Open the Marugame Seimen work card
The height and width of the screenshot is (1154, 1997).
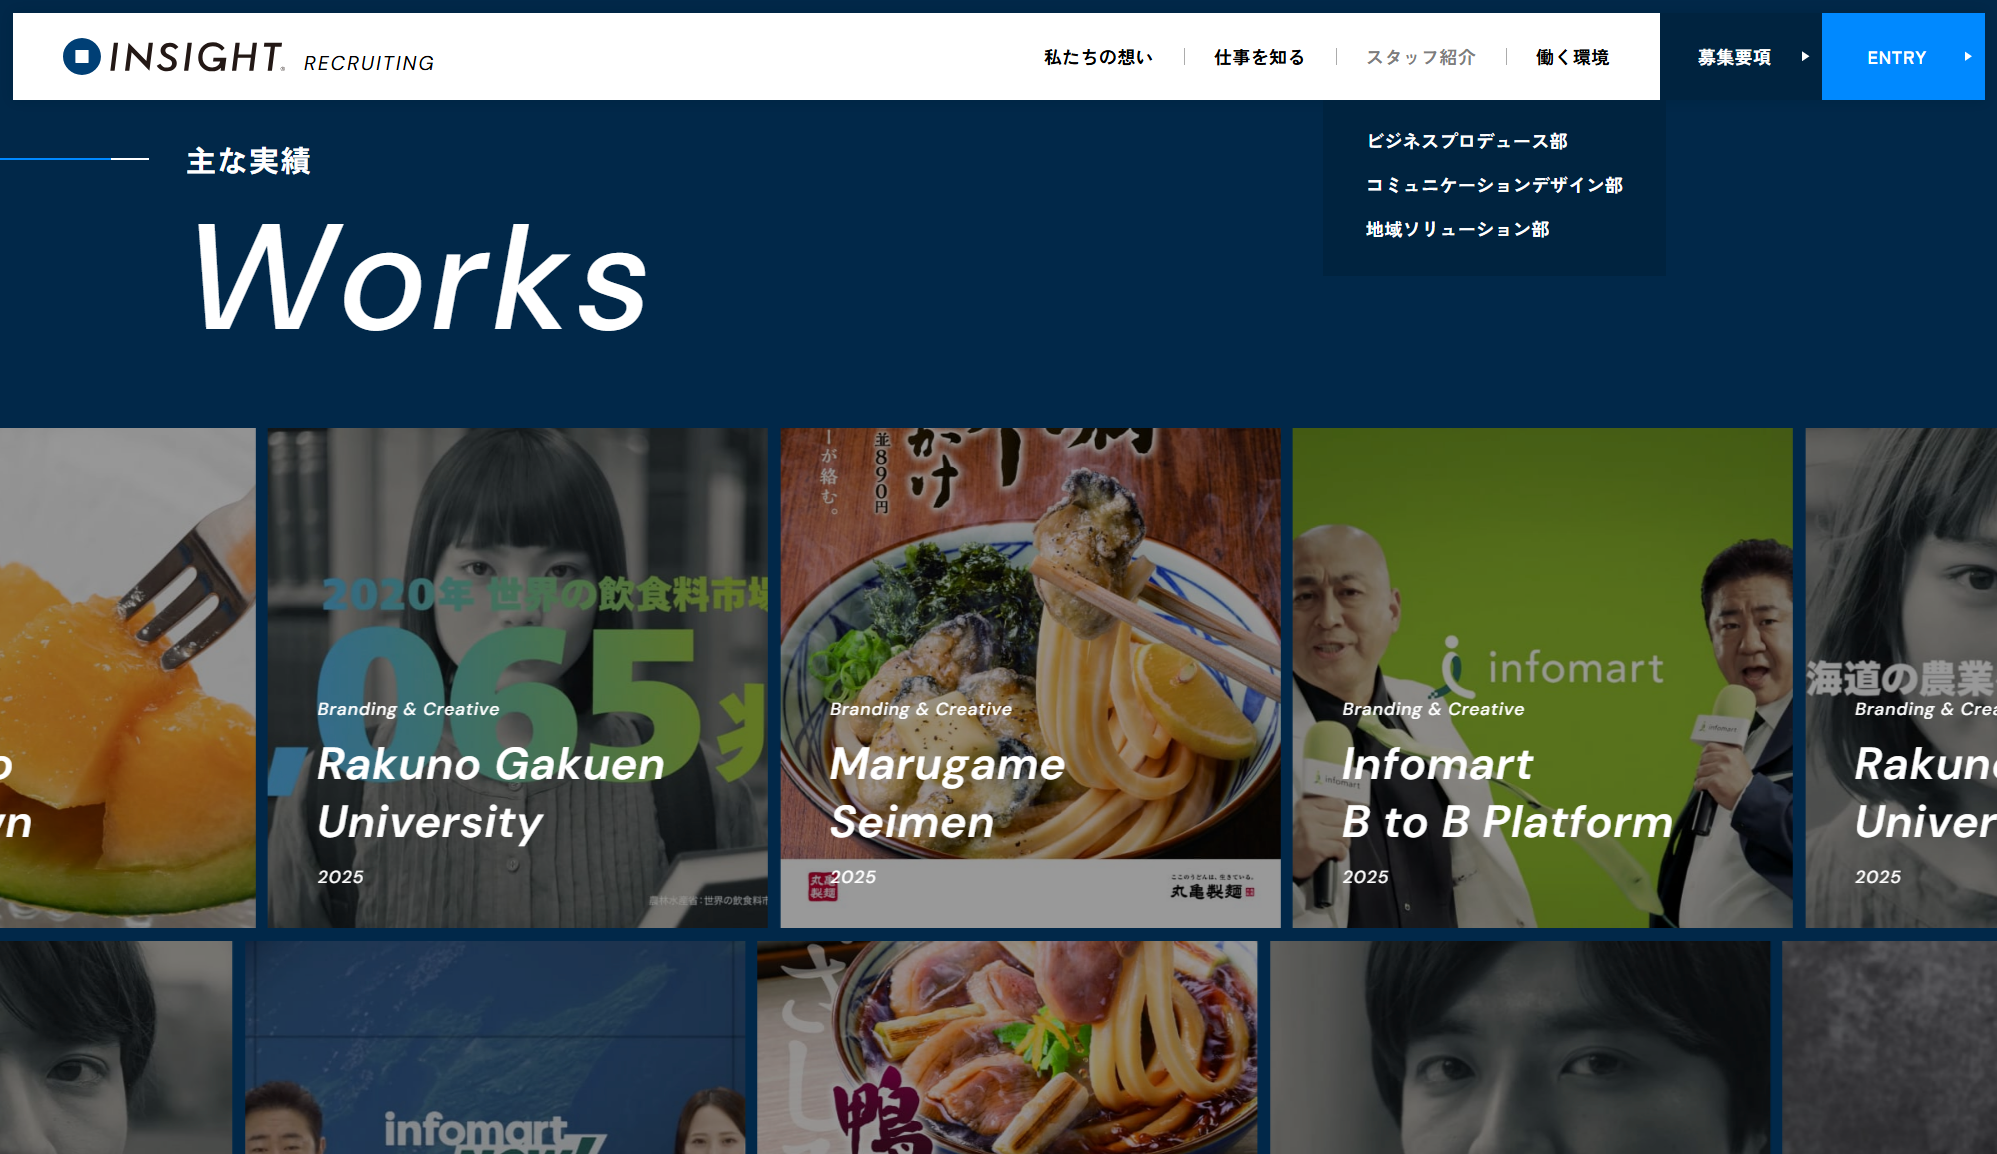[1030, 678]
